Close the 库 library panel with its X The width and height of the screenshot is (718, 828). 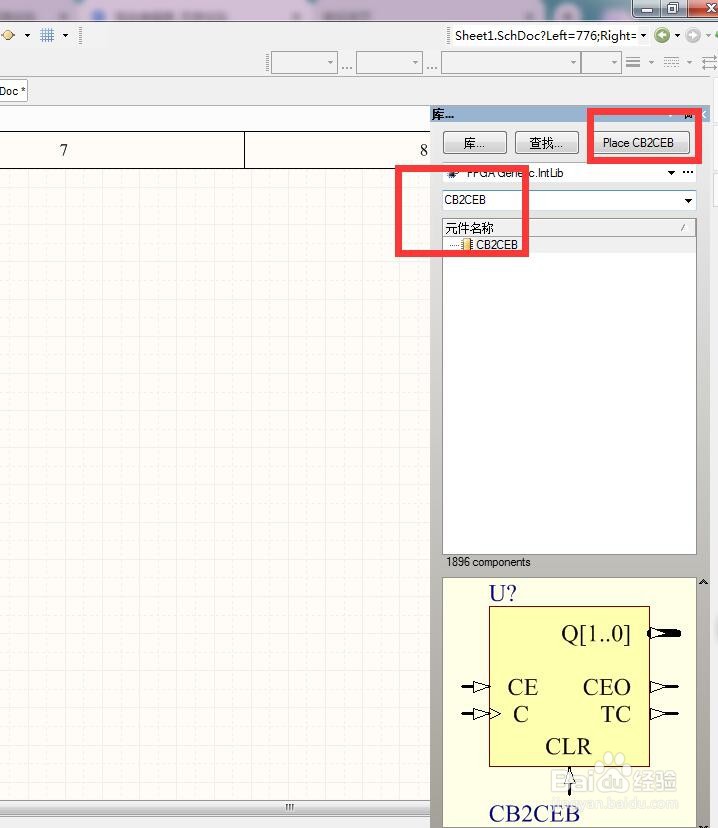pyautogui.click(x=704, y=114)
